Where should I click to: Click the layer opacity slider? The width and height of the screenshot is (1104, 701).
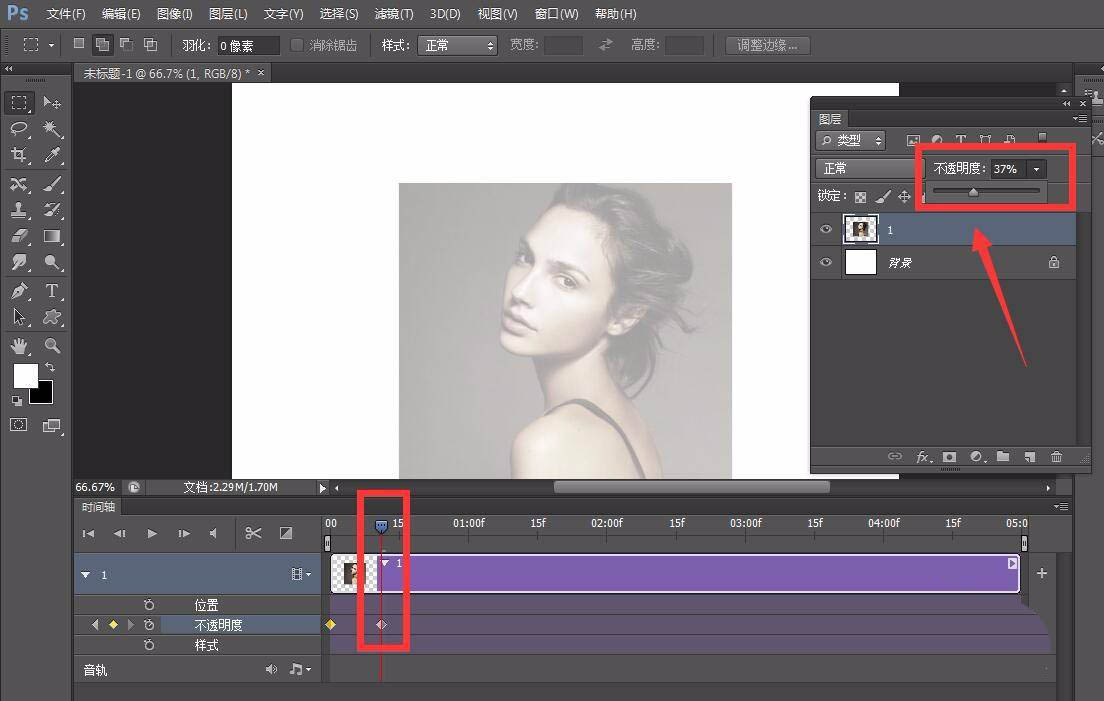click(986, 191)
